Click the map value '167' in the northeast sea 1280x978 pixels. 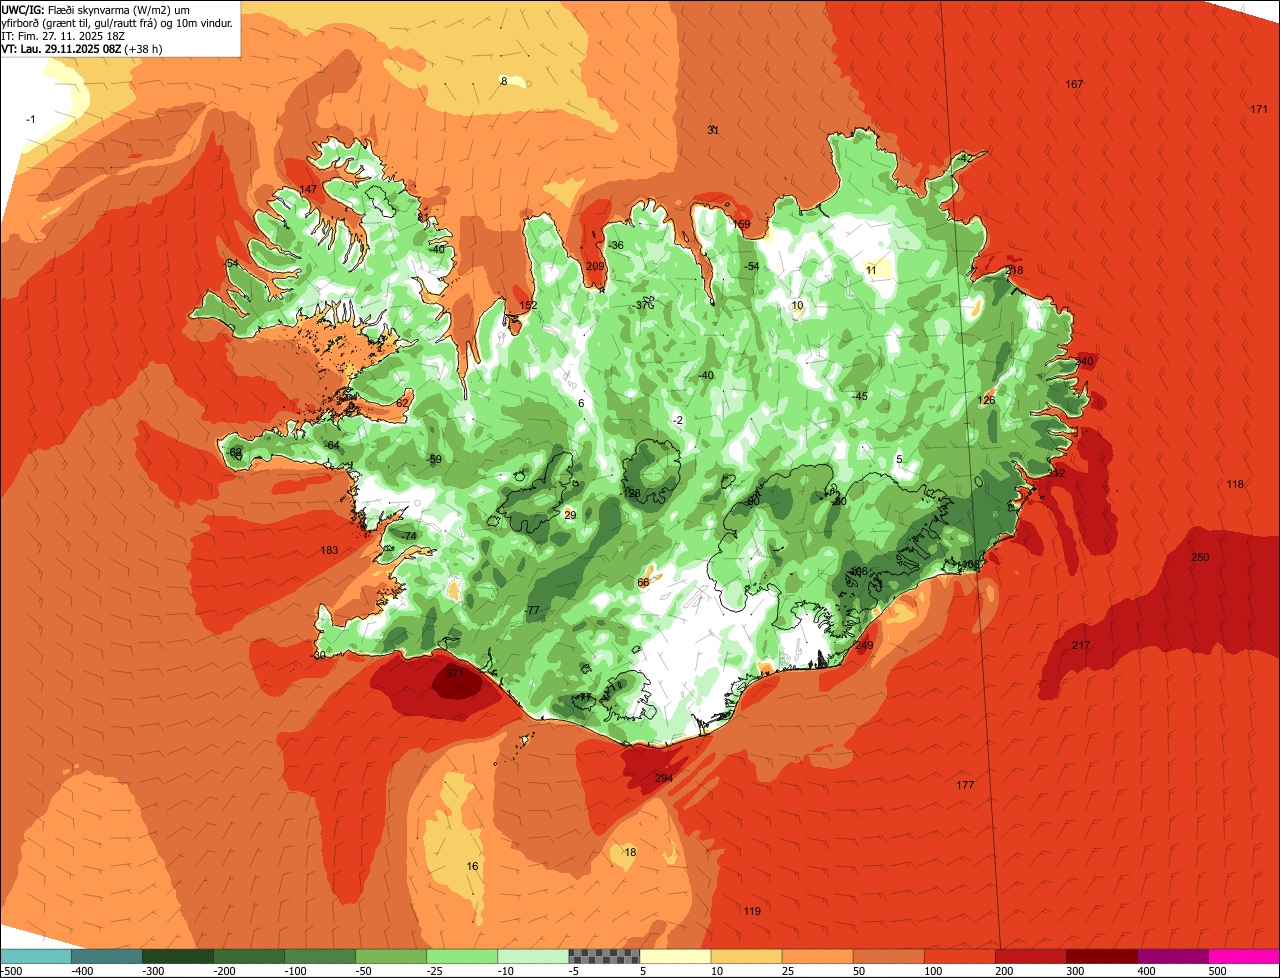point(1075,84)
